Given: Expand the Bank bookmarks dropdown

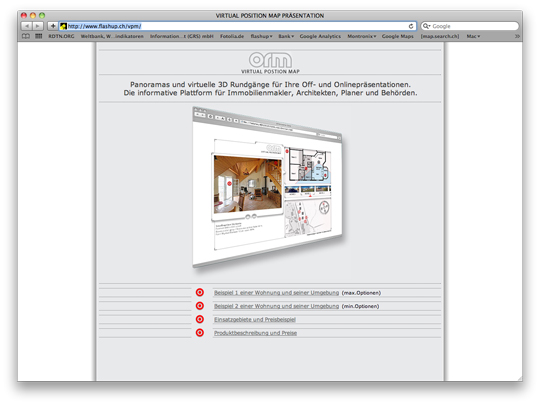Looking at the screenshot, I should point(286,36).
